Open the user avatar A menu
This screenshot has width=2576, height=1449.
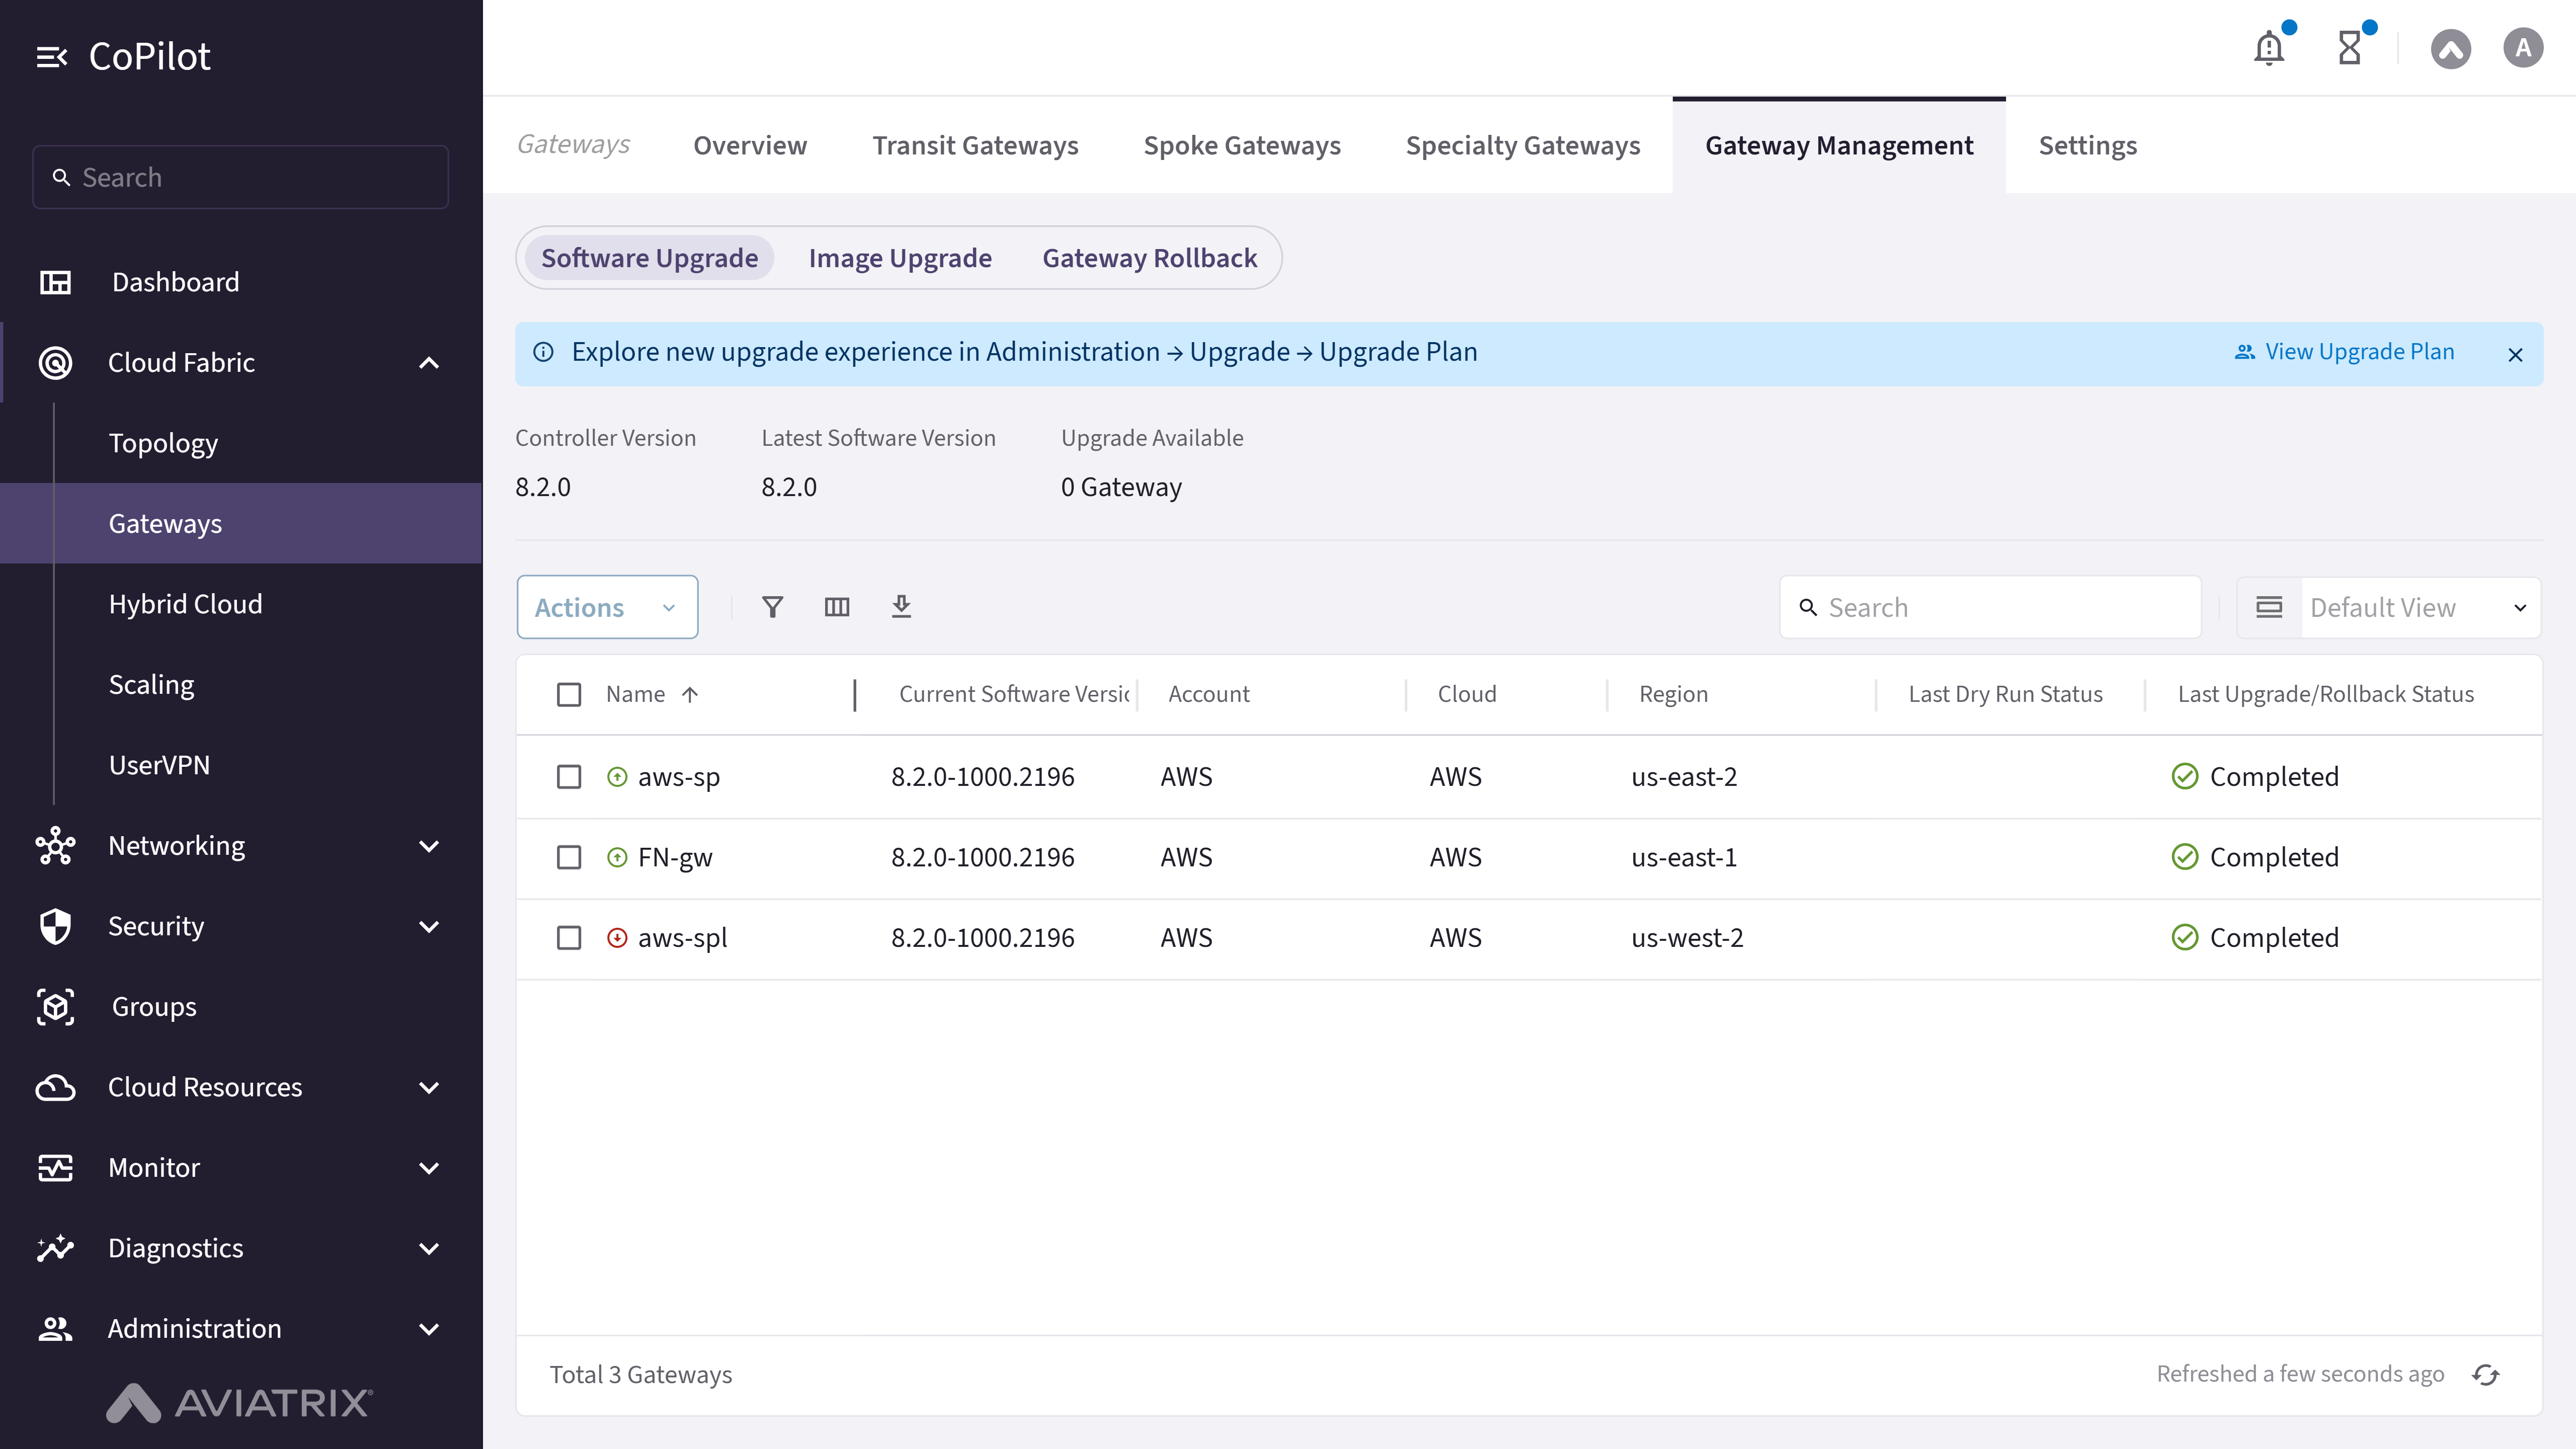(x=2523, y=48)
